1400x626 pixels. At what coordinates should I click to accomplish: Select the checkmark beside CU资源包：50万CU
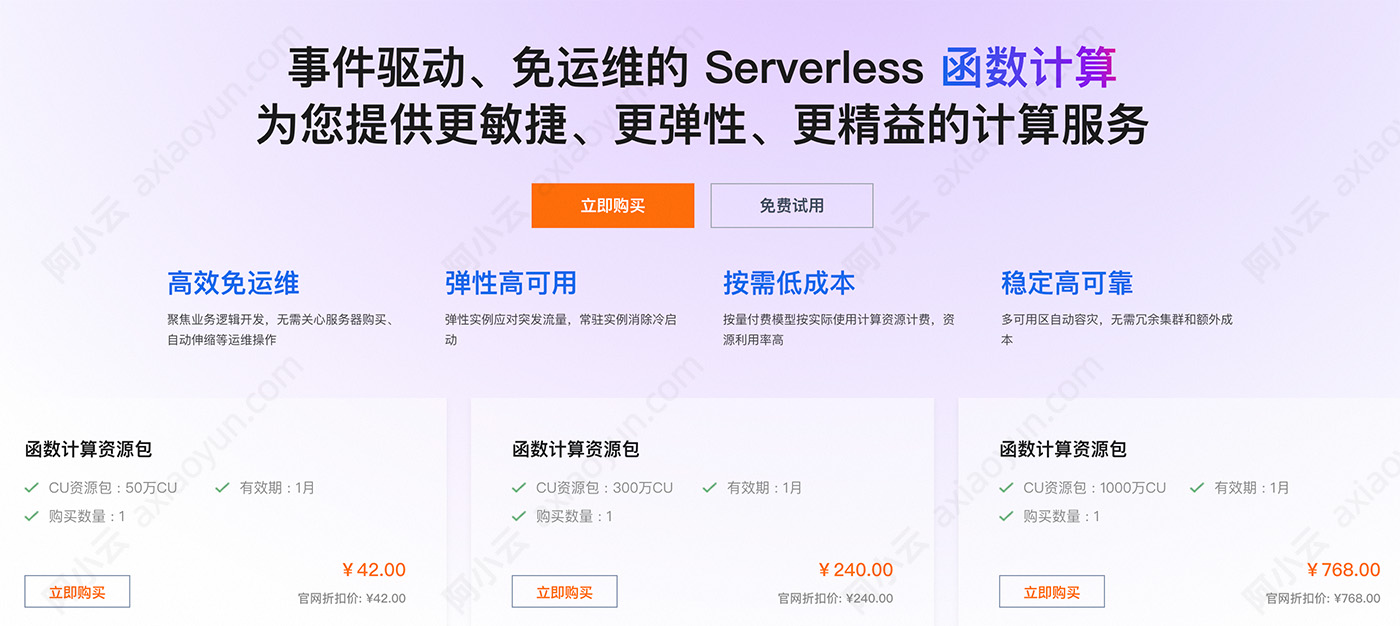pyautogui.click(x=32, y=488)
